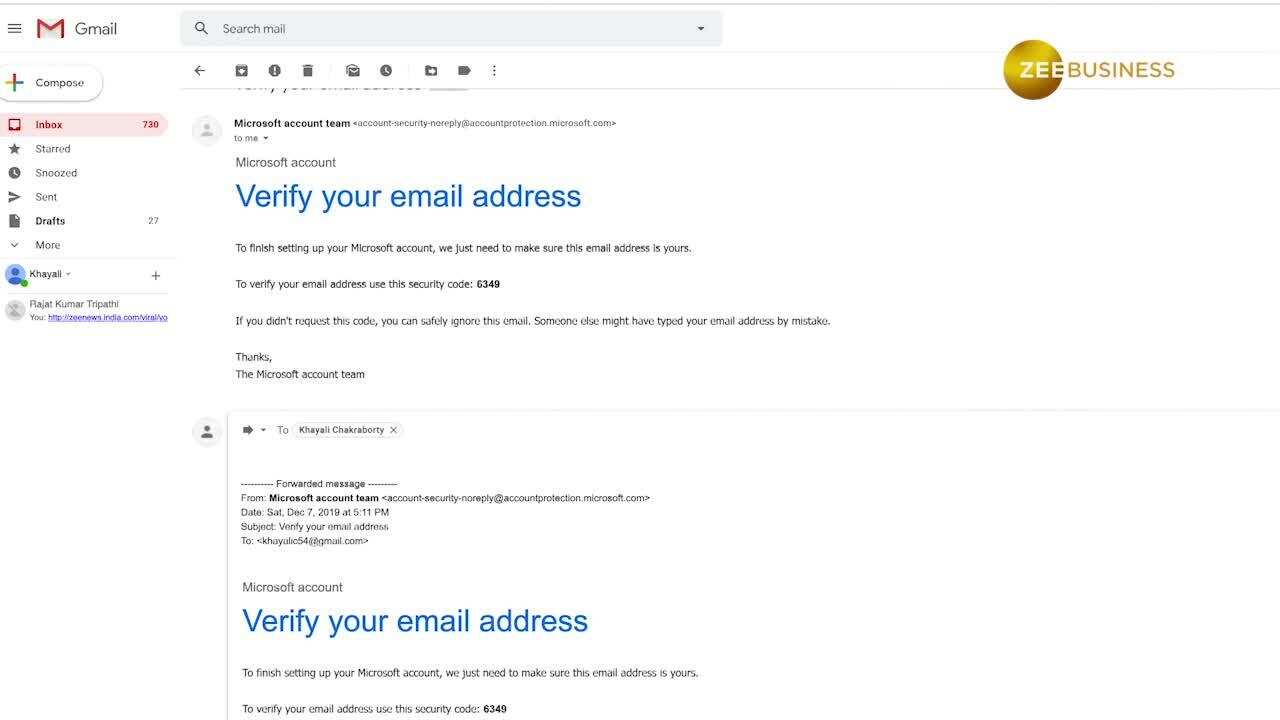Remove Khayali Chakraborty from recipients
Viewport: 1280px width, 720px height.
click(393, 429)
